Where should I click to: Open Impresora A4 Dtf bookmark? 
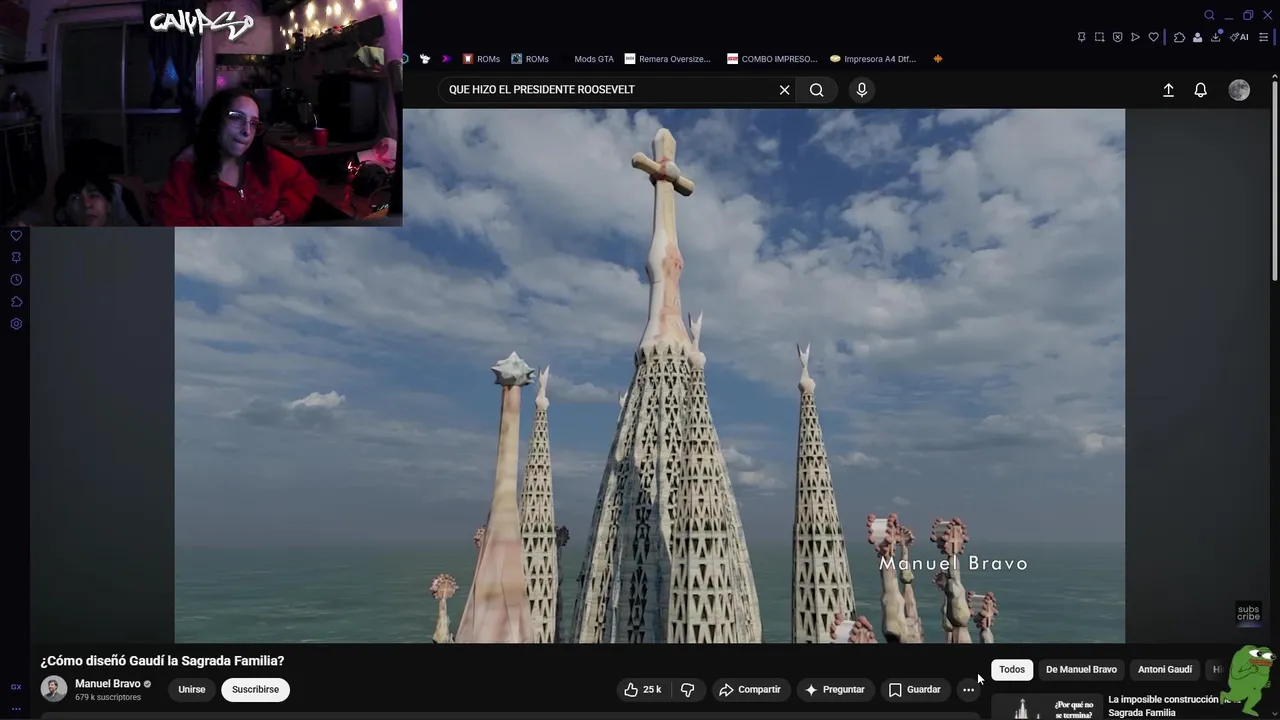pos(873,59)
